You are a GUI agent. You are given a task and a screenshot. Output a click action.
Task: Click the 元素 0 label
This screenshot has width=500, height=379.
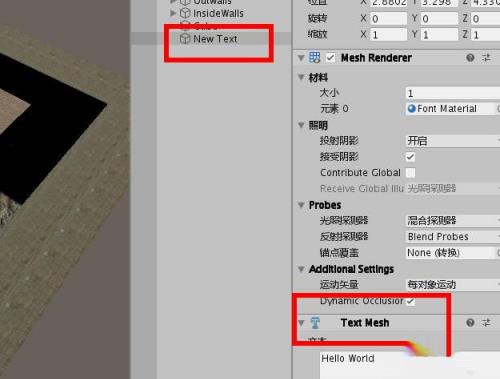[334, 109]
